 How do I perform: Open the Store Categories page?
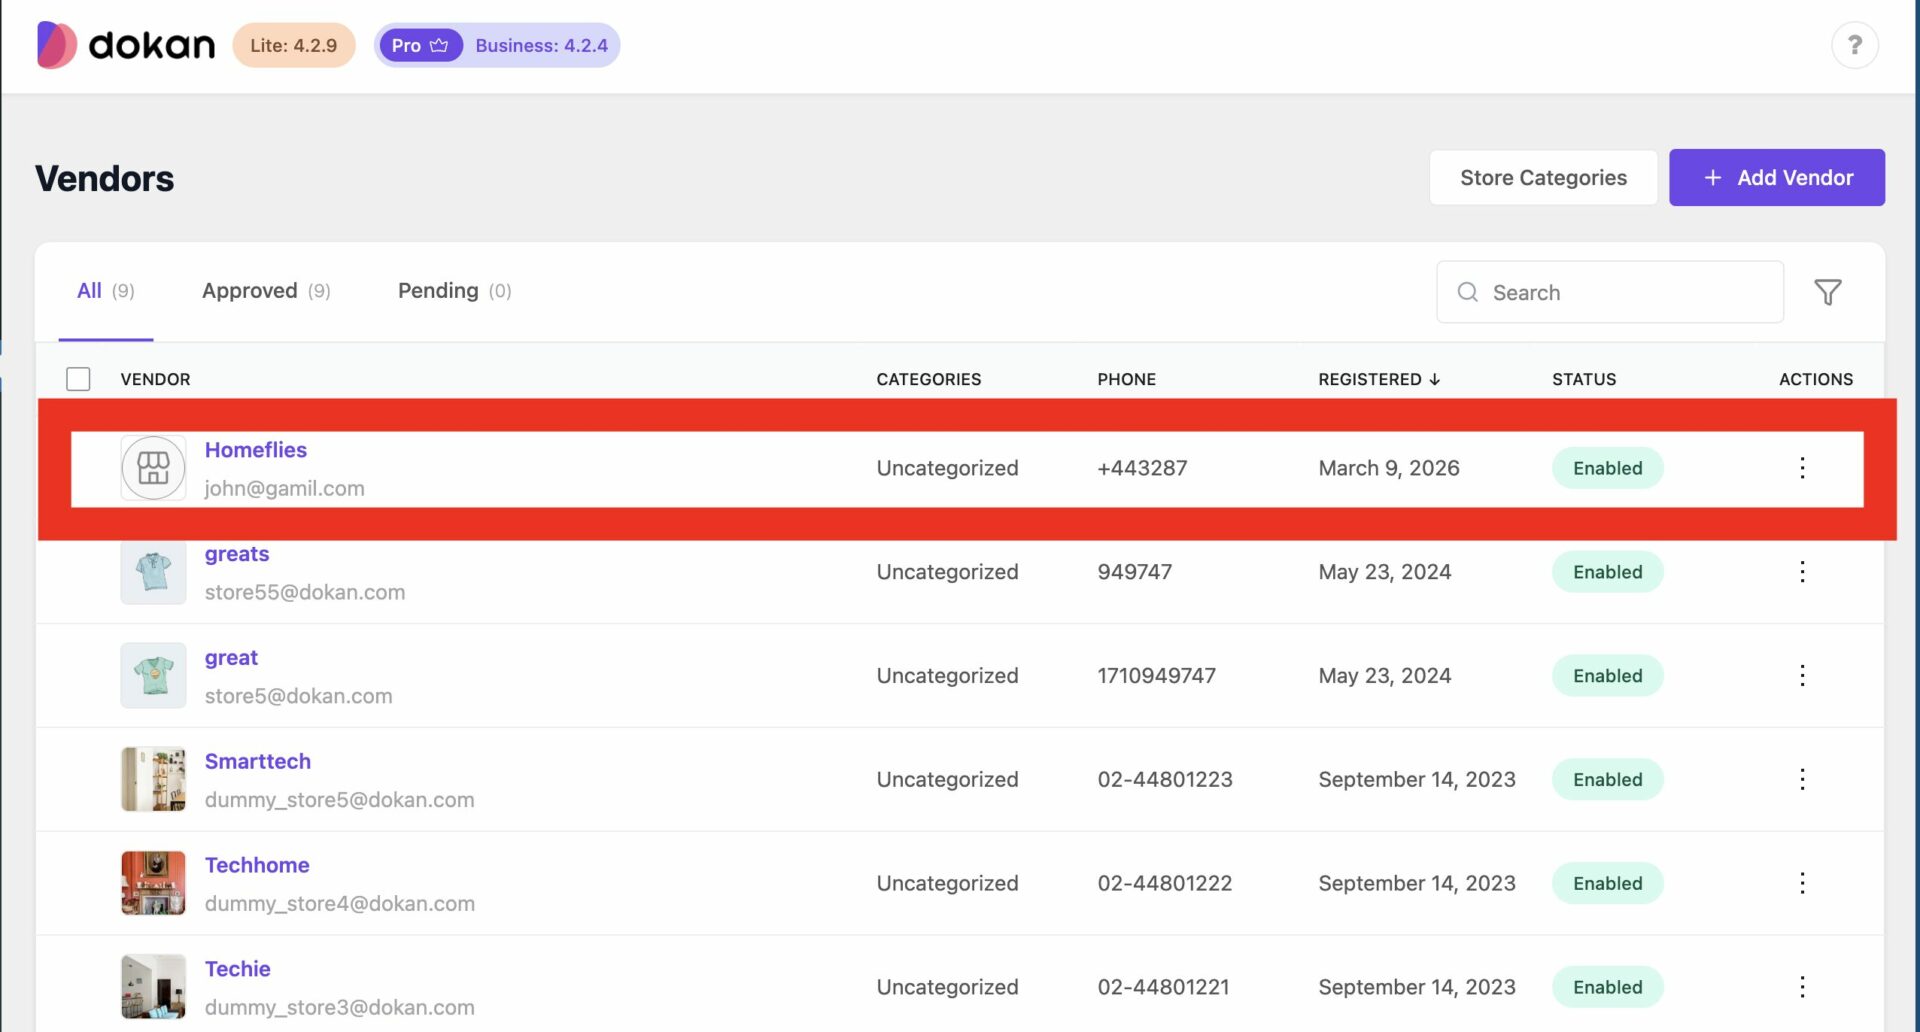[x=1542, y=177]
